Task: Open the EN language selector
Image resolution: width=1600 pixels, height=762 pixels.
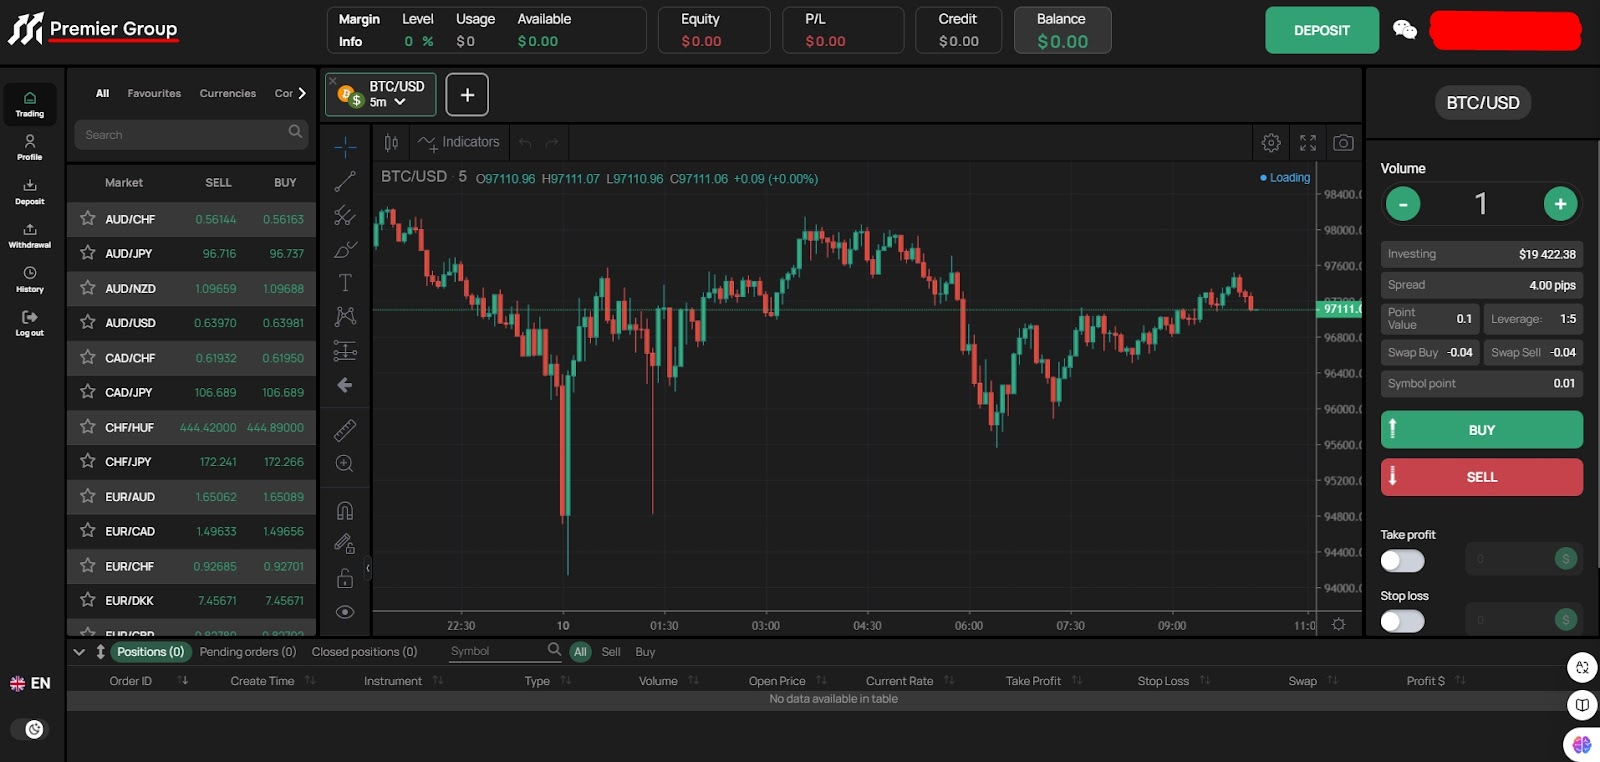Action: (30, 683)
